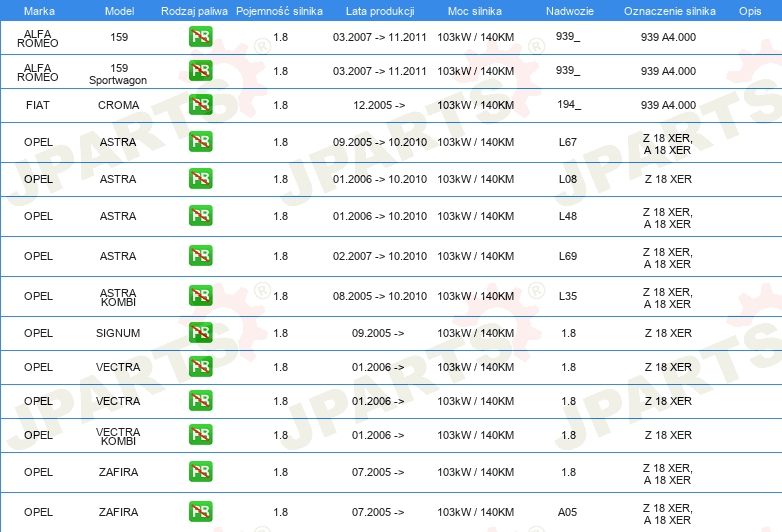Click the L67 body code cell

pyautogui.click(x=568, y=142)
